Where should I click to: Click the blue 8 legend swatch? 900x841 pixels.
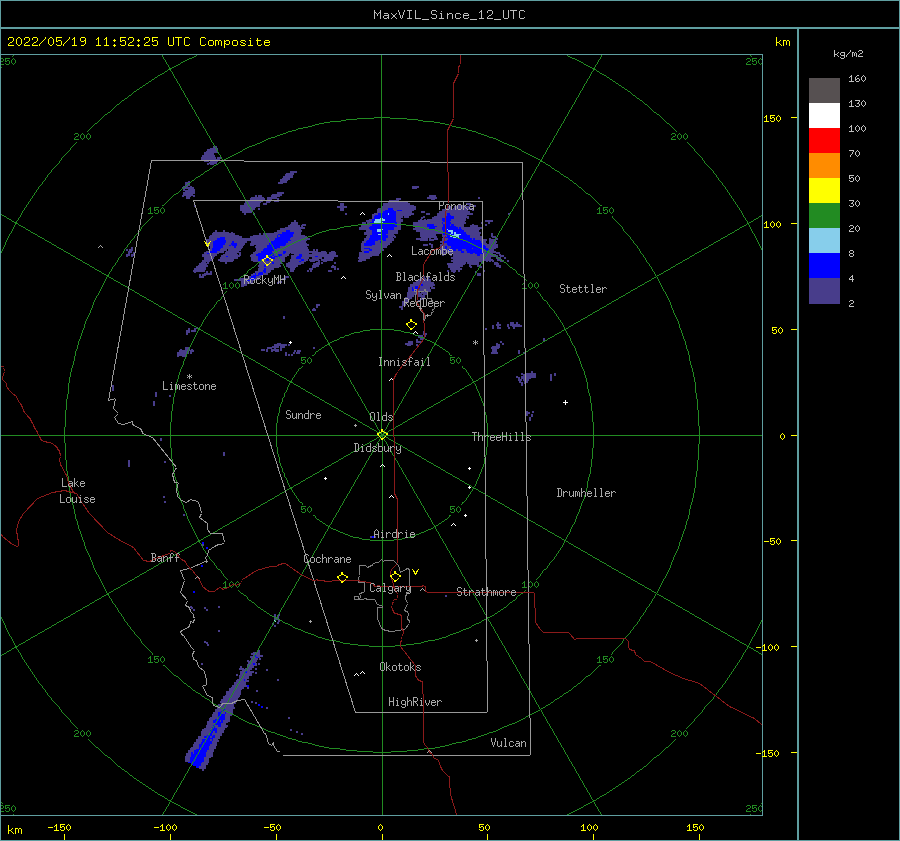824,265
